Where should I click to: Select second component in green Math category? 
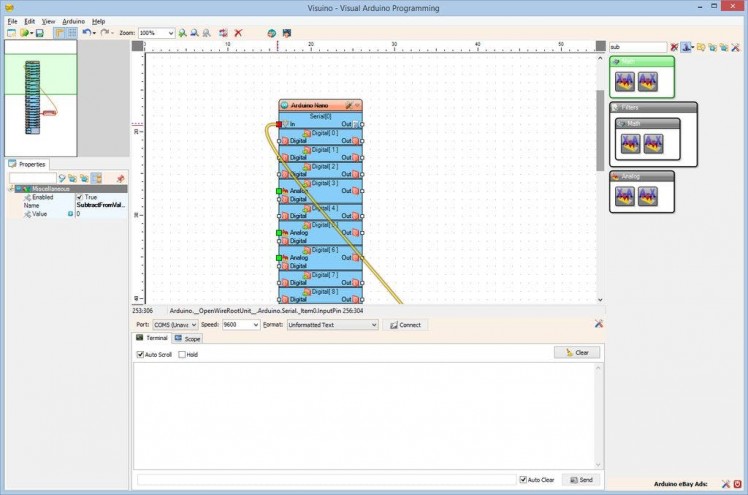coord(649,81)
